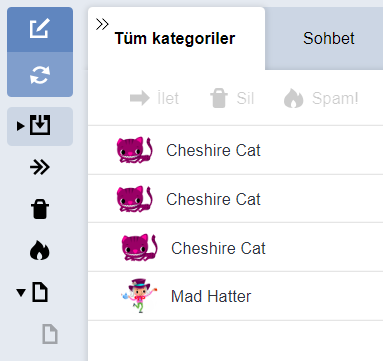Open the drafts folder page icon
The height and width of the screenshot is (361, 383).
click(x=40, y=292)
